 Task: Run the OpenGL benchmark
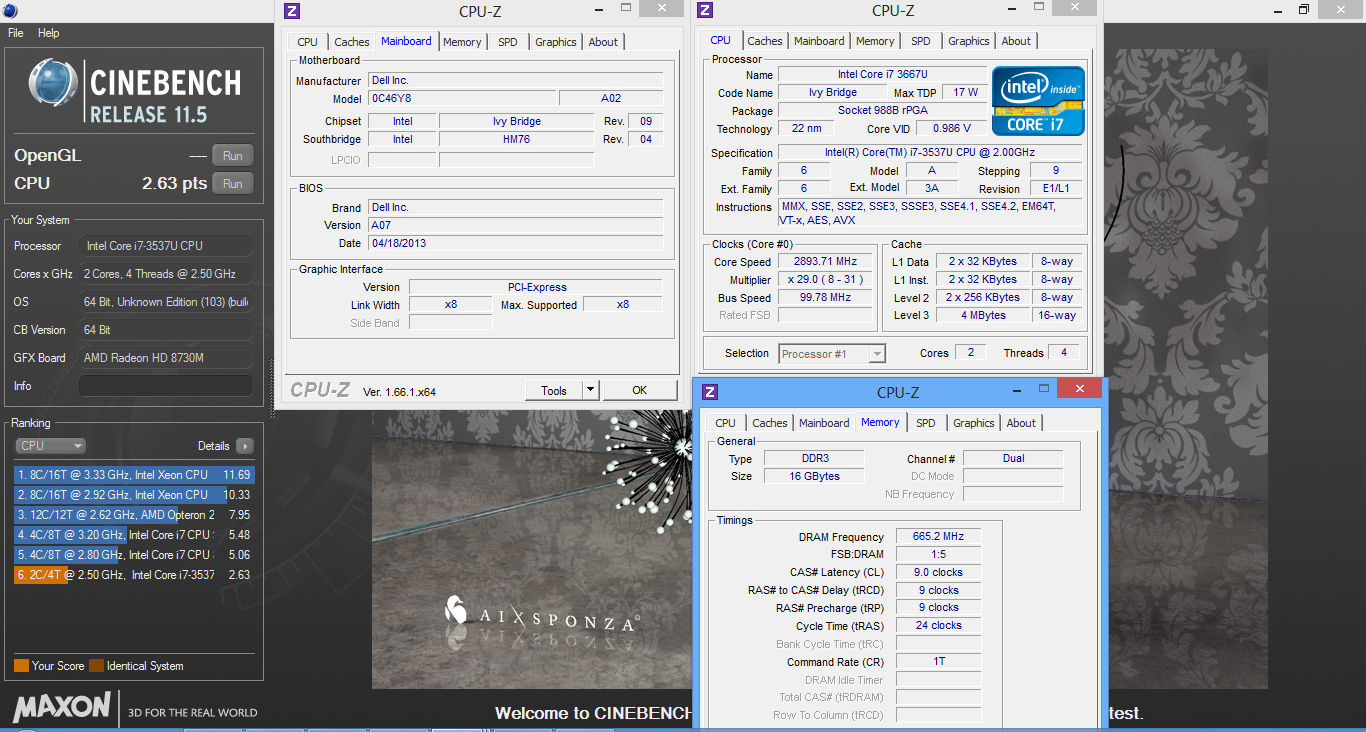(233, 155)
